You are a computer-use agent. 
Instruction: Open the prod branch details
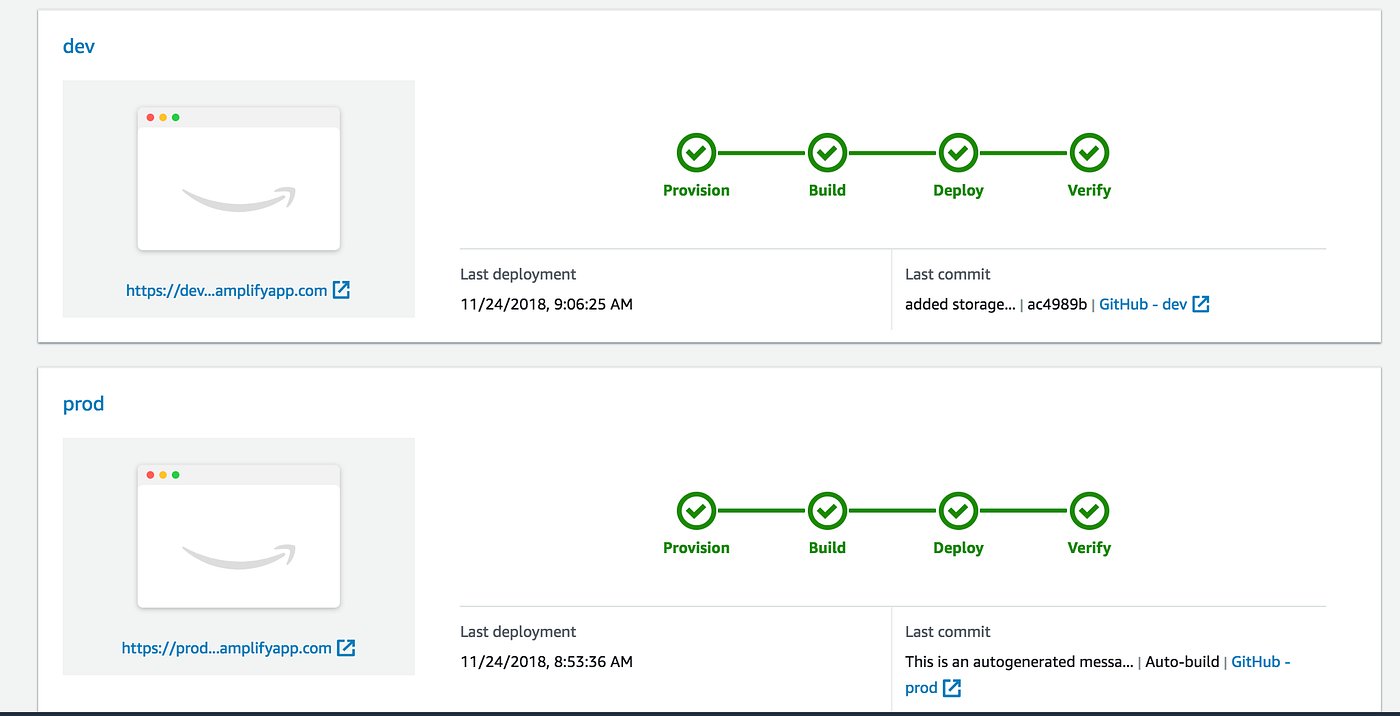[83, 403]
